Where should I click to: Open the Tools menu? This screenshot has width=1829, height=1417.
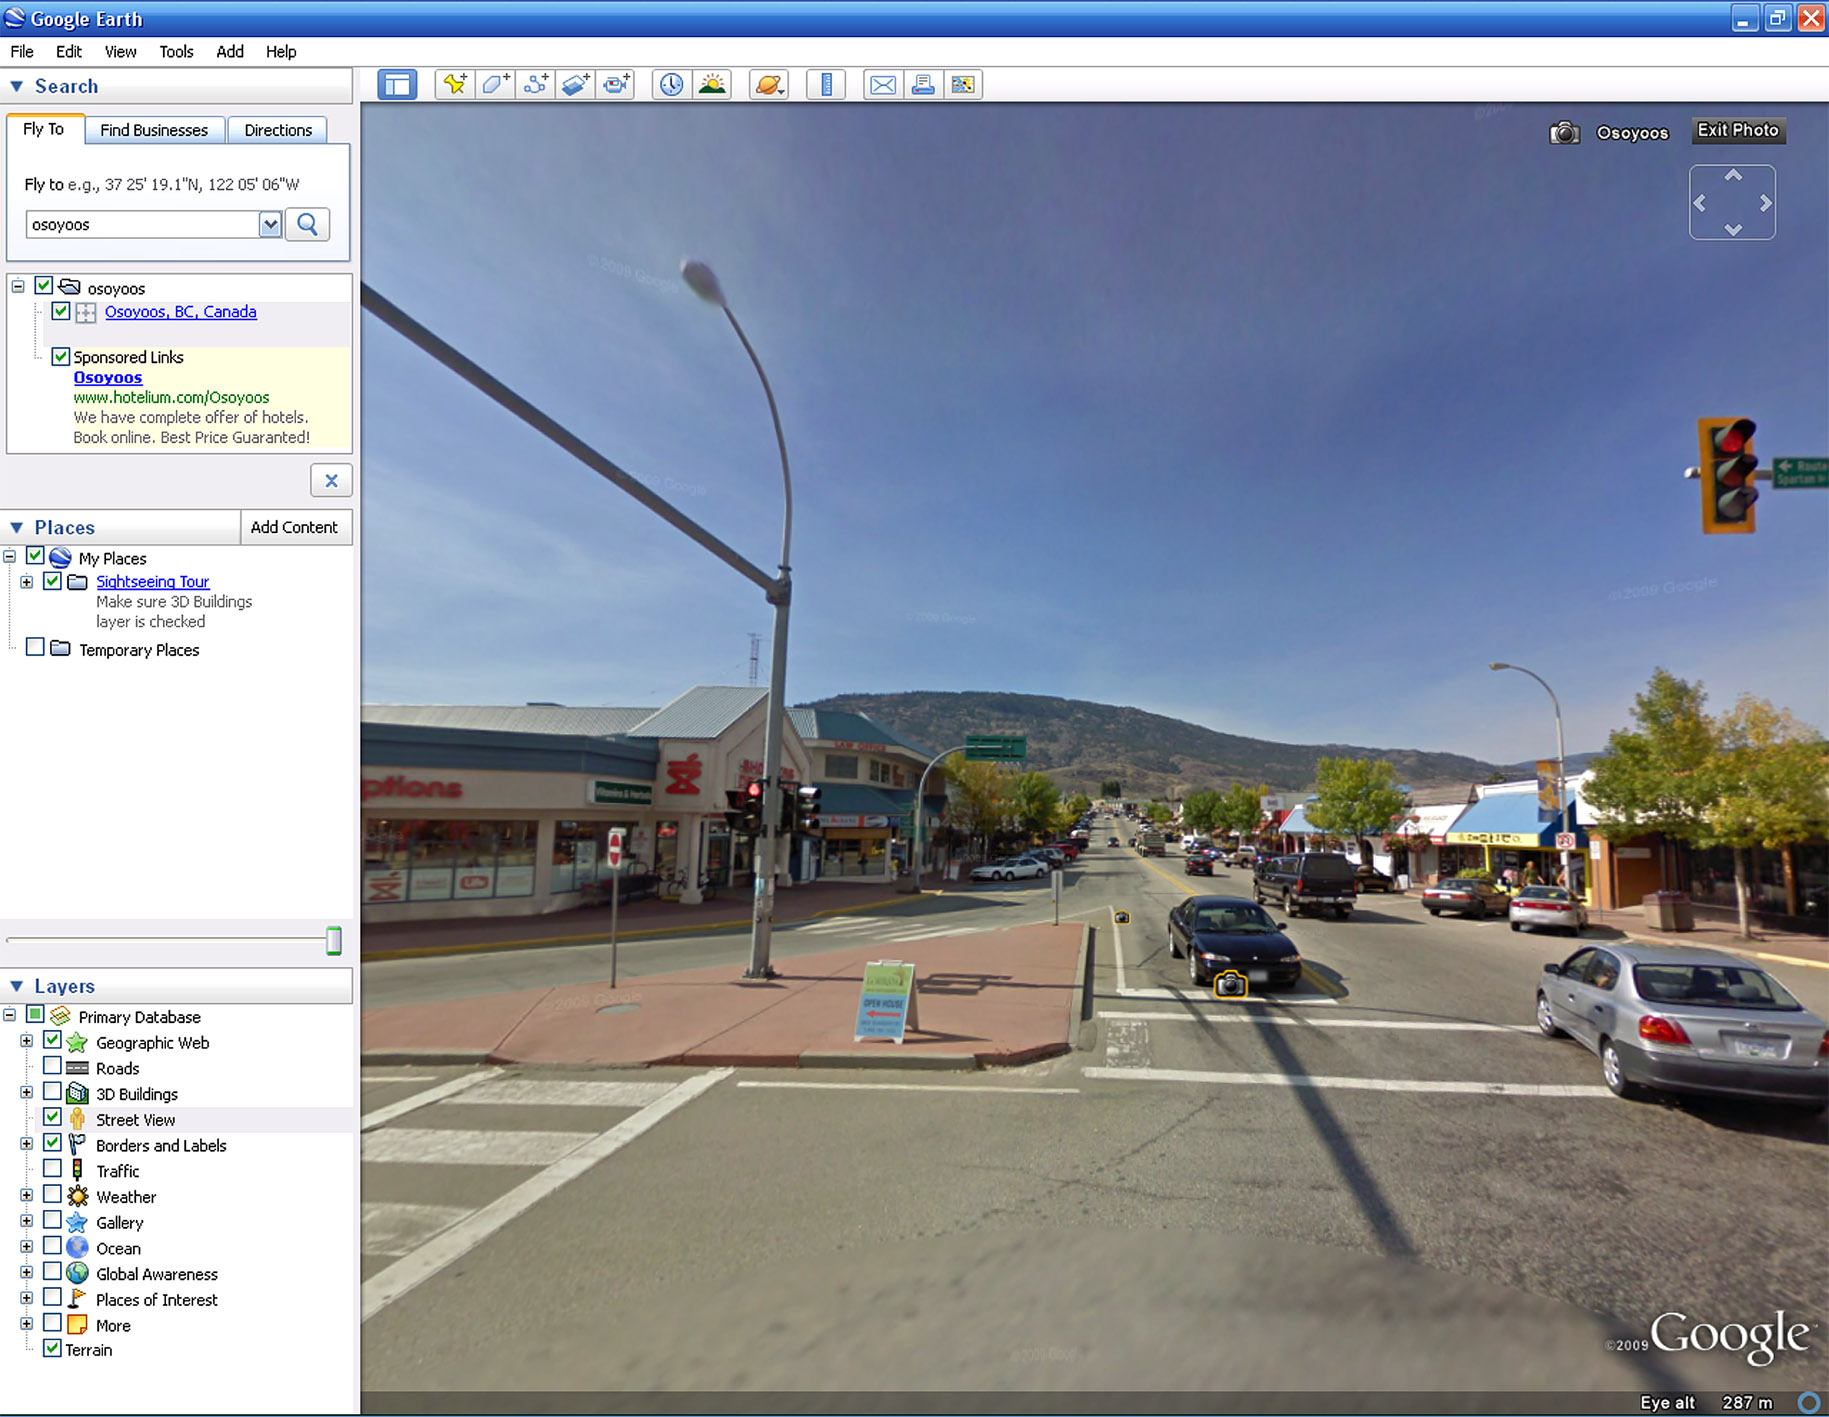(x=176, y=51)
